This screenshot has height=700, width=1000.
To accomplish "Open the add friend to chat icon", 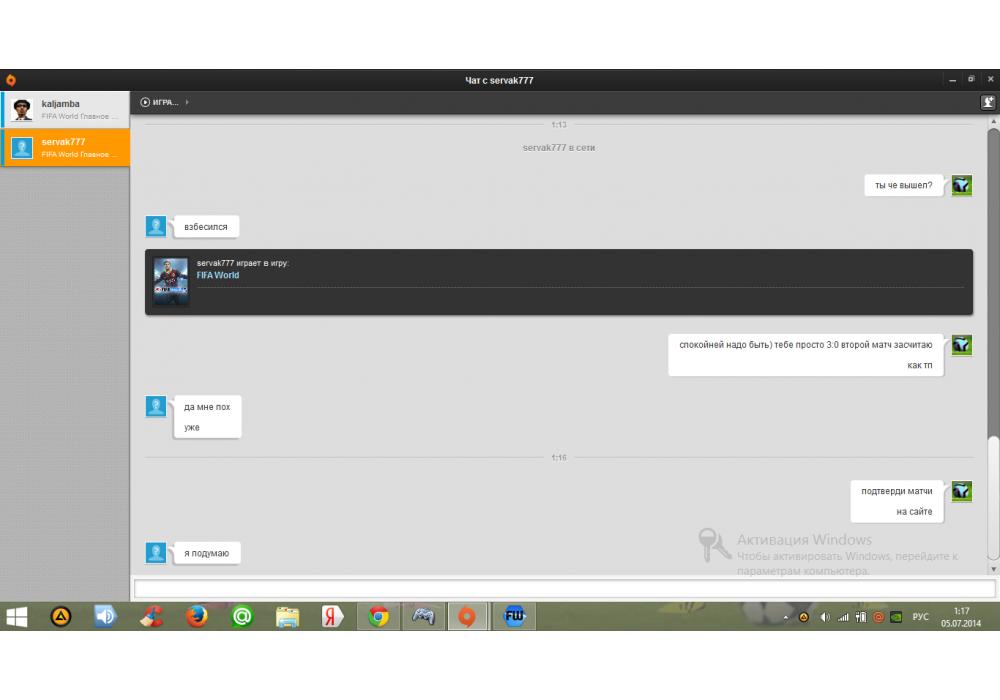I will click(987, 102).
